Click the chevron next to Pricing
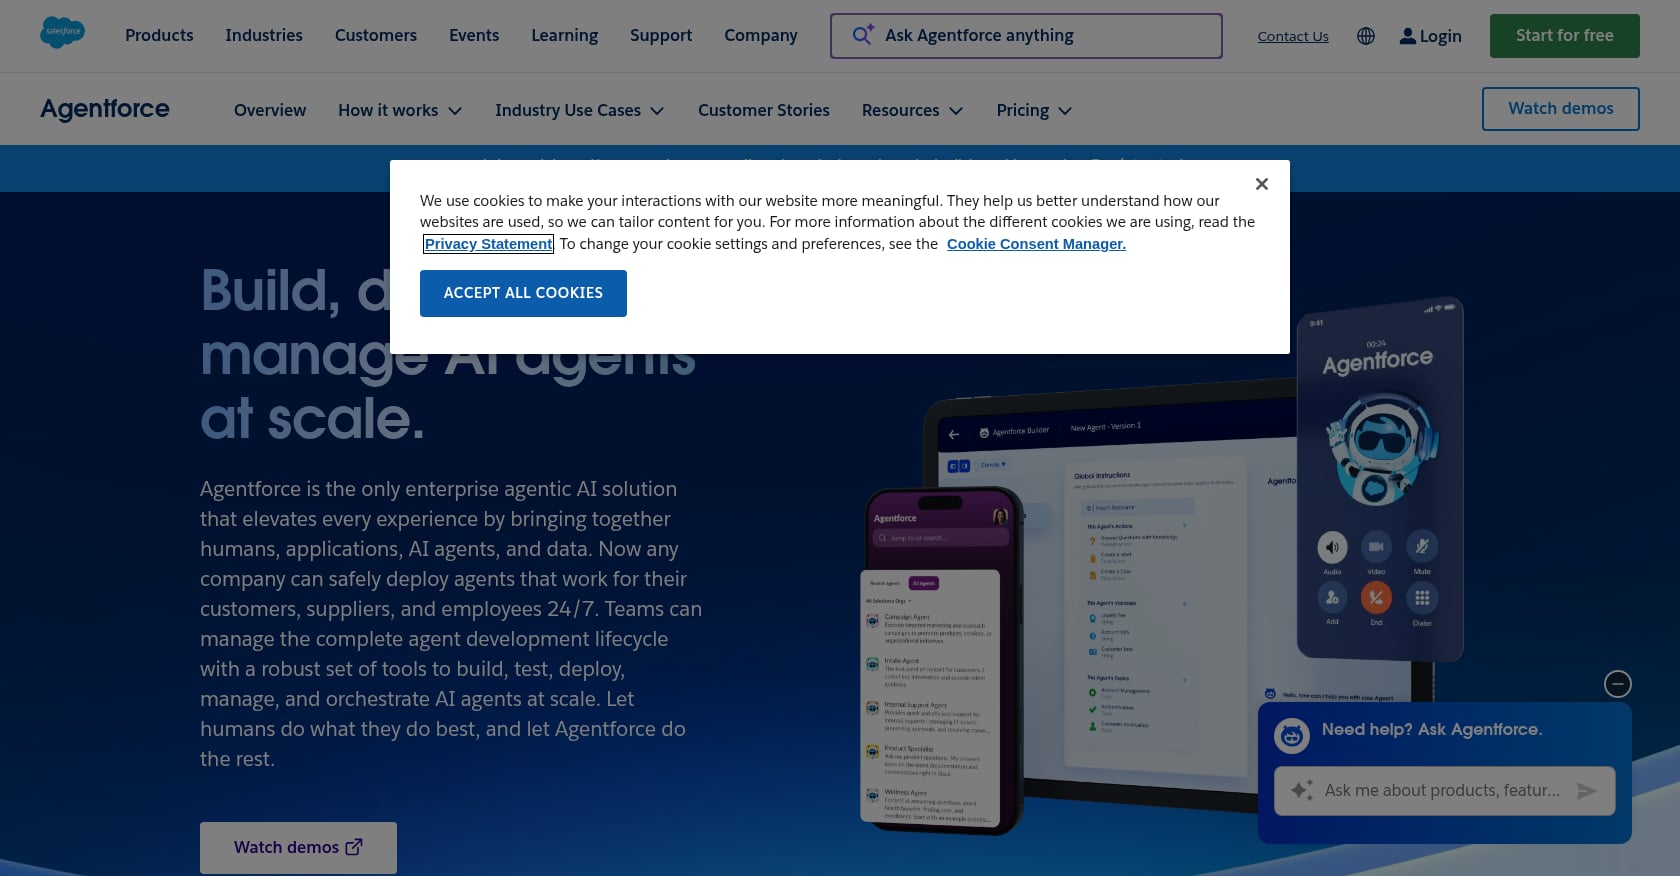1680x876 pixels. coord(1065,111)
